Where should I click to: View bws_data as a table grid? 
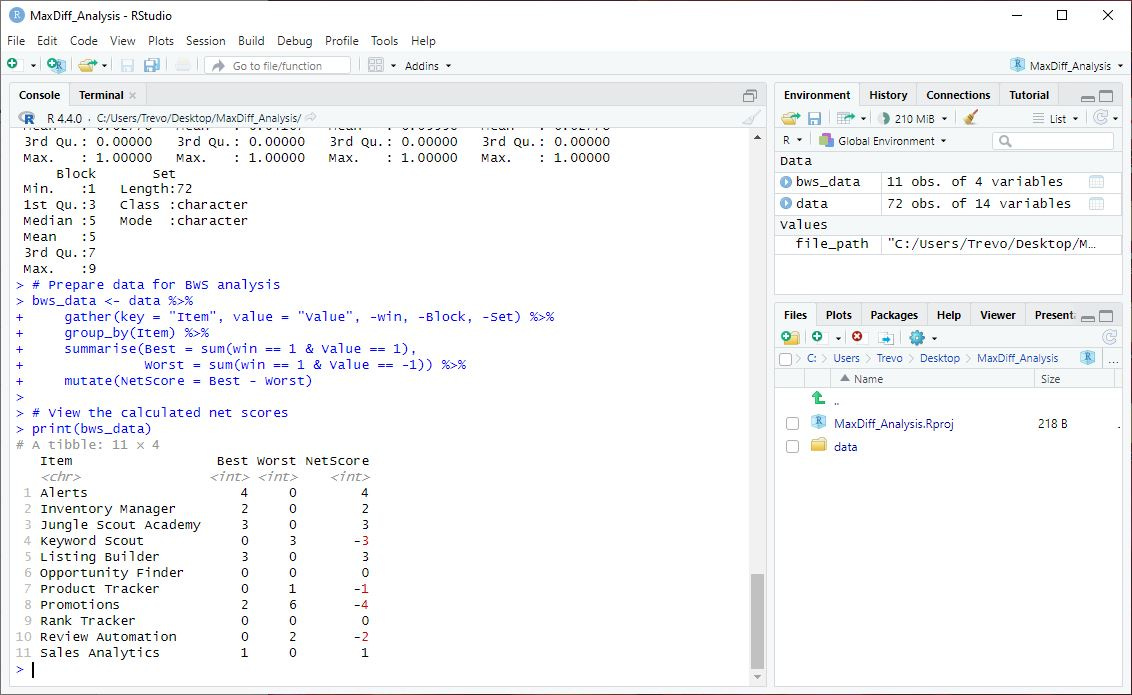pyautogui.click(x=1096, y=182)
